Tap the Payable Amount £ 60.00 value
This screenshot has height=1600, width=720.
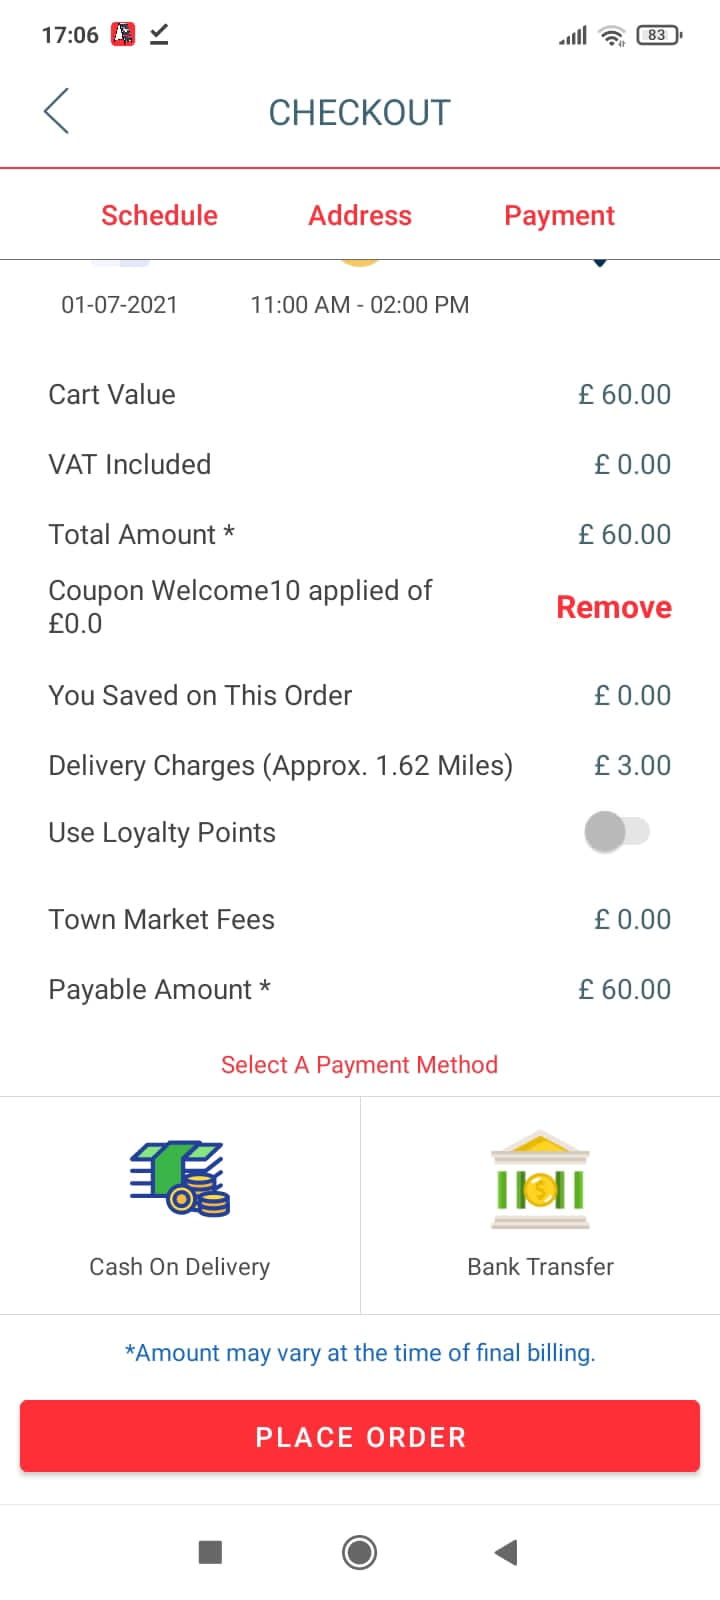624,989
